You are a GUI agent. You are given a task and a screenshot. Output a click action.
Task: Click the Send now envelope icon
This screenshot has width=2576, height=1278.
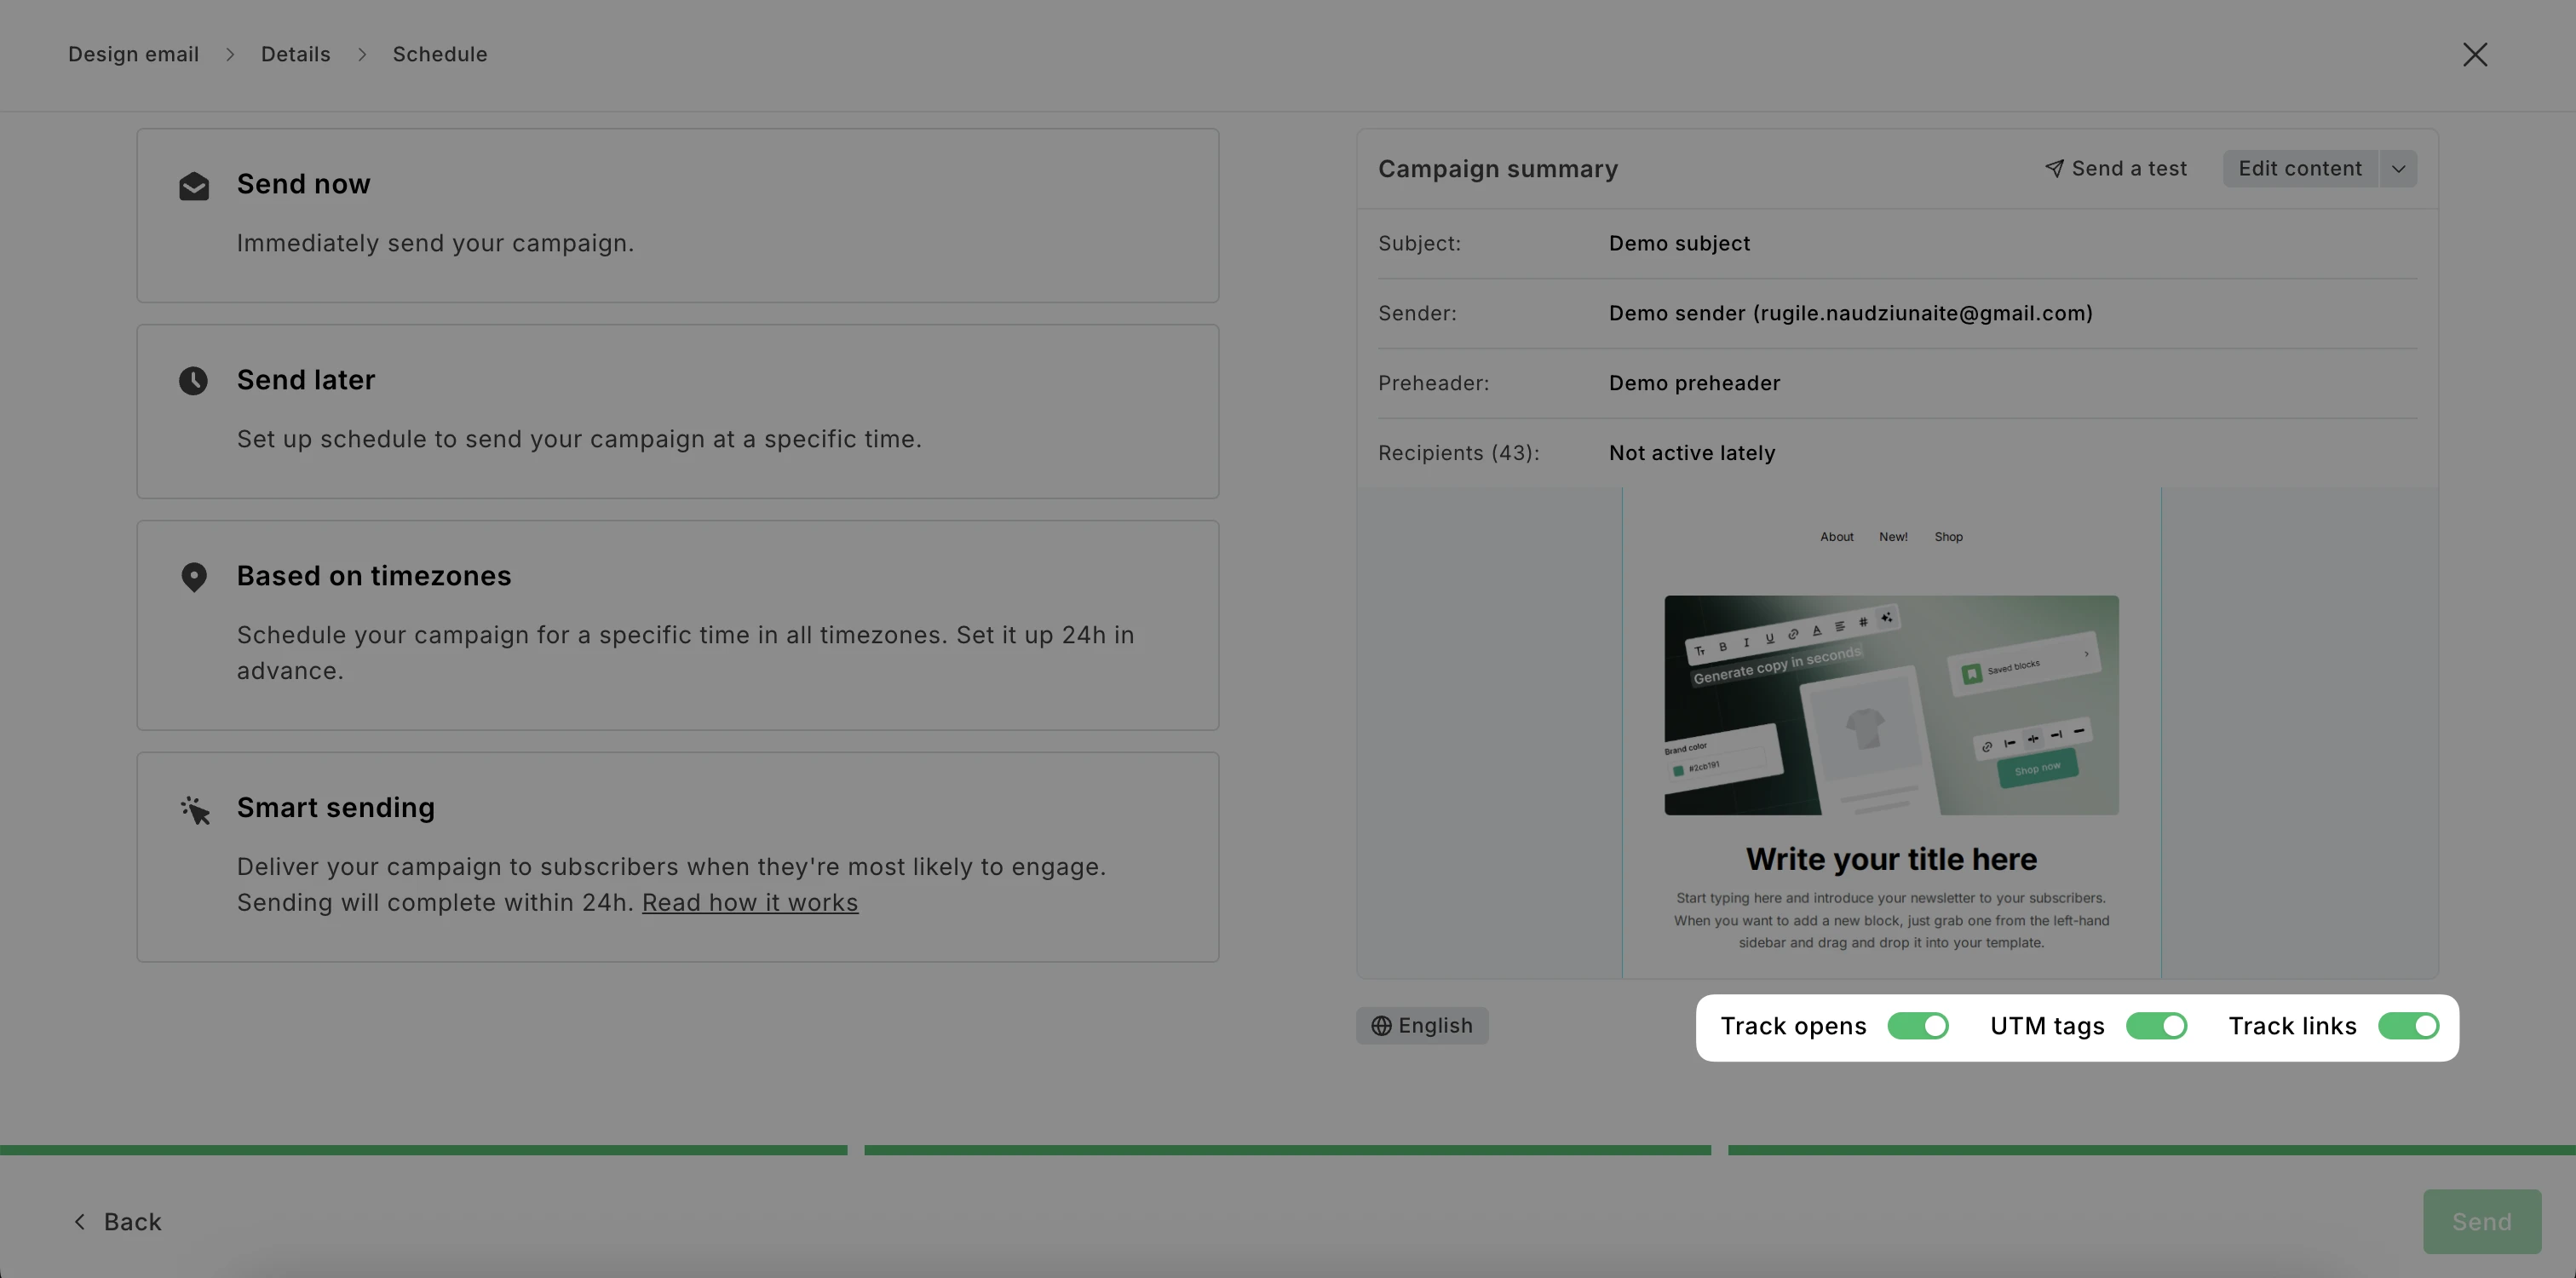194,186
